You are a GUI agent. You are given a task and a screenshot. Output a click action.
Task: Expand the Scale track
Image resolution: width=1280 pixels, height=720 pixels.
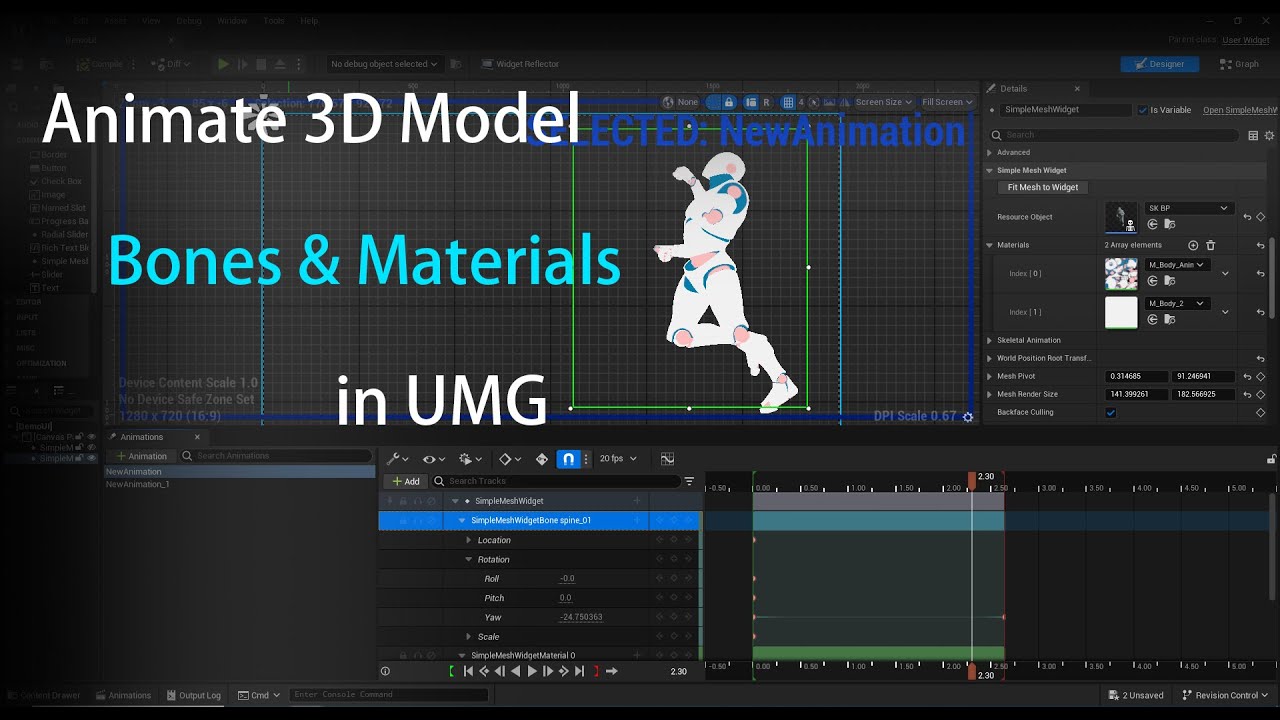click(x=468, y=636)
